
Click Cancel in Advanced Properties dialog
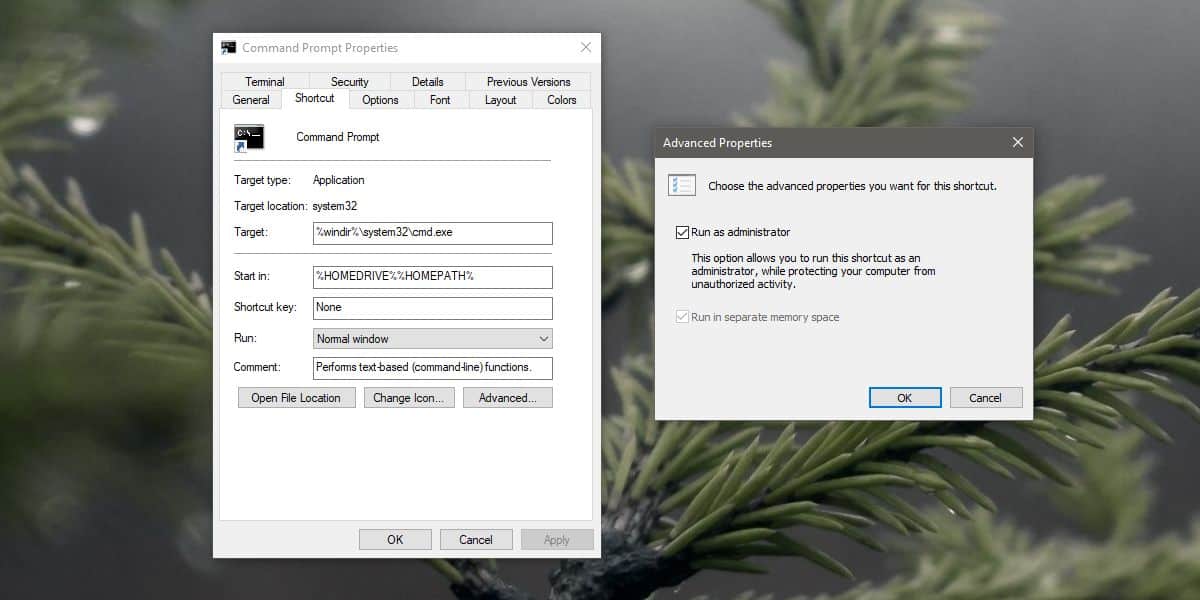(x=986, y=398)
